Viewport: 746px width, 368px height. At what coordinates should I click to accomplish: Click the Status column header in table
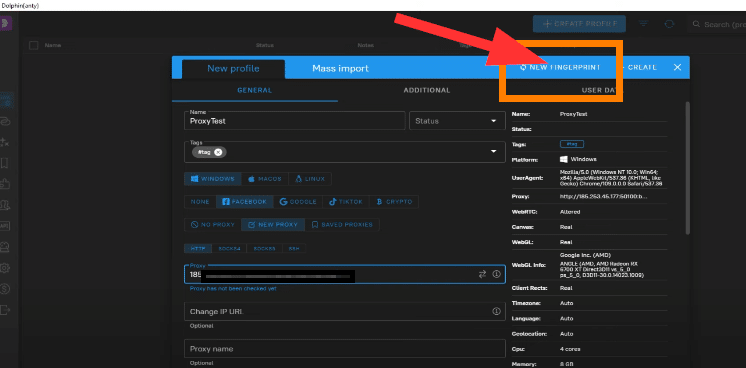click(x=265, y=45)
